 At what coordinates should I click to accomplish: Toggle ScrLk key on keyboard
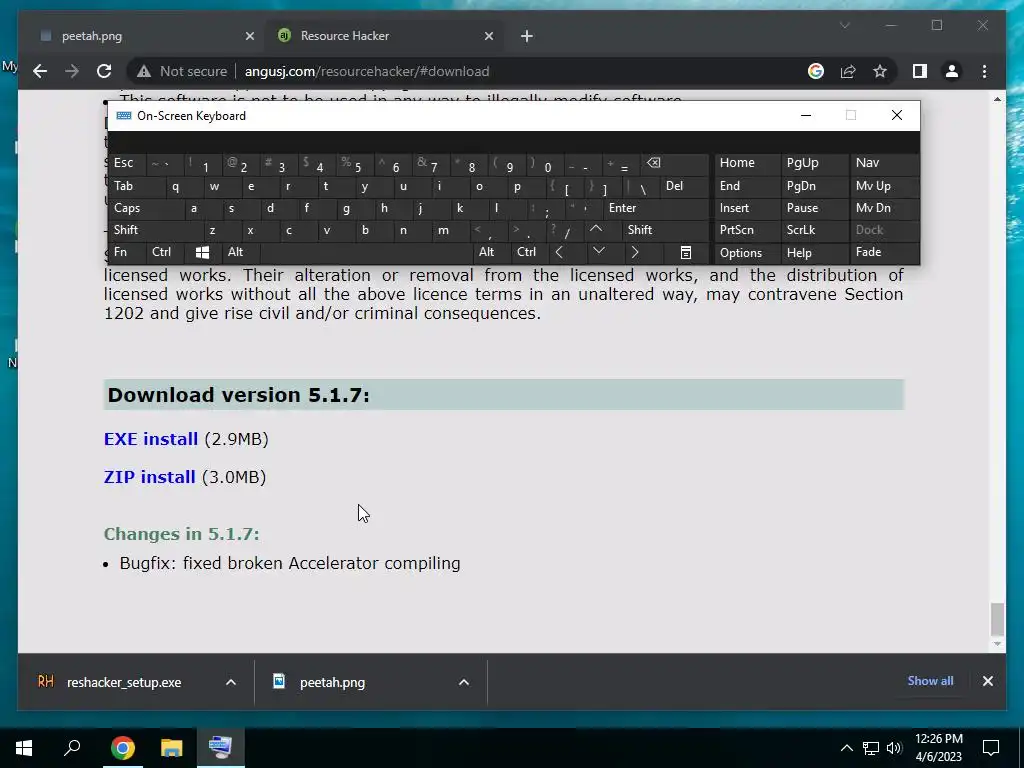(814, 230)
